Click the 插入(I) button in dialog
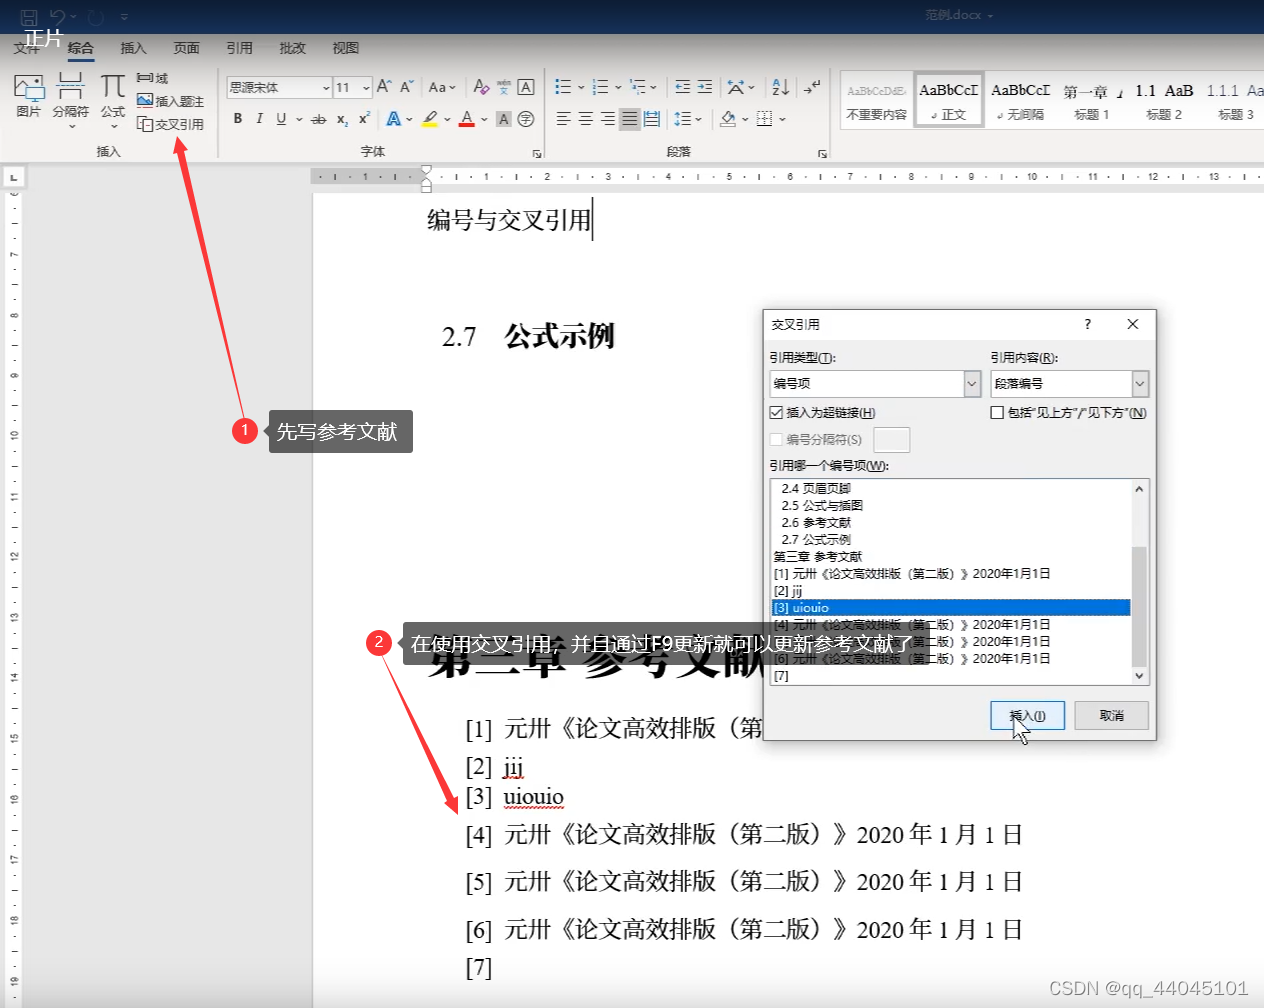Viewport: 1264px width, 1008px height. point(1027,716)
